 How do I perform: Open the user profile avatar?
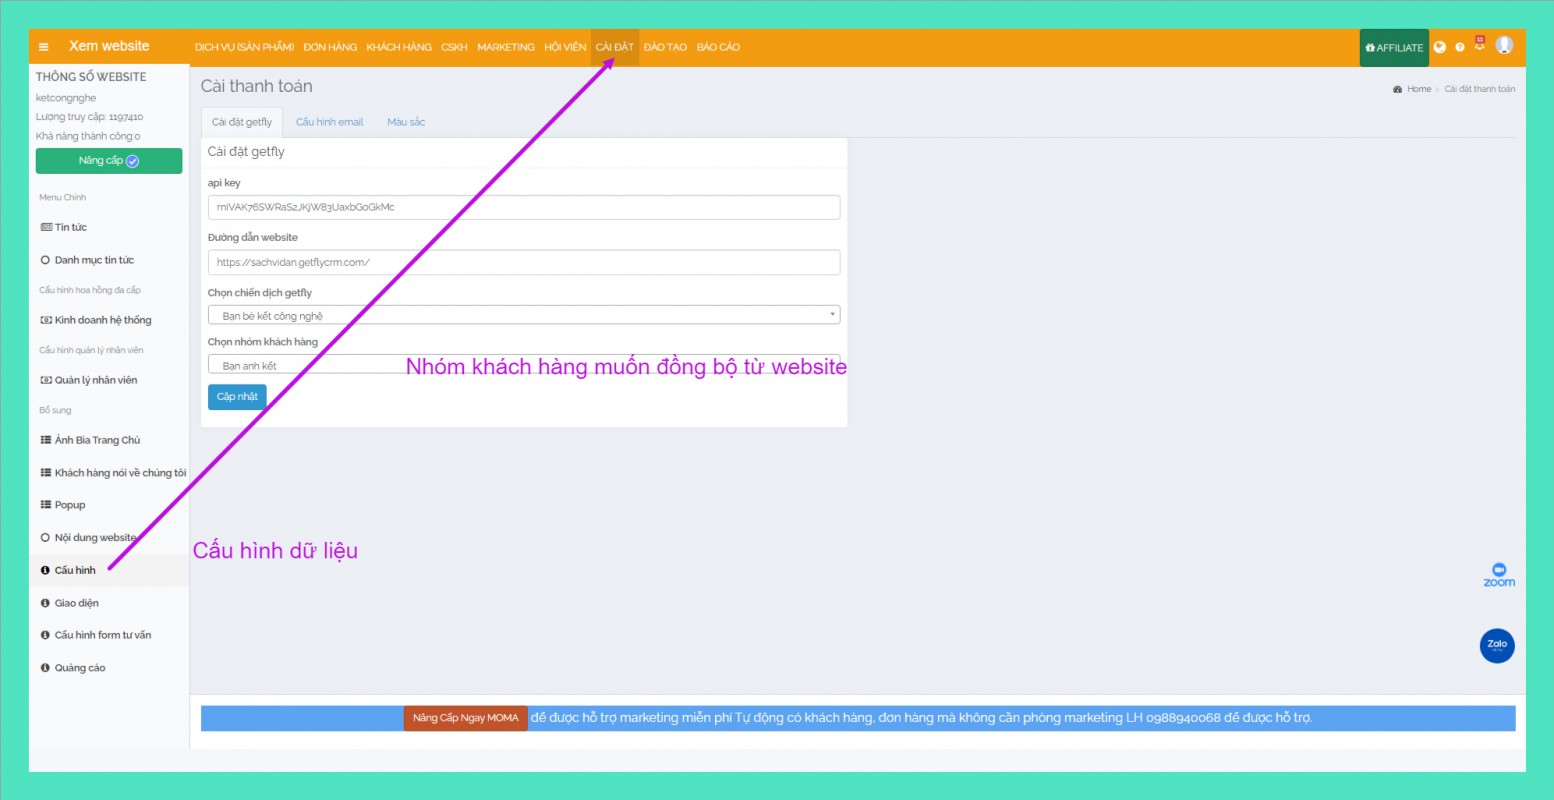pyautogui.click(x=1503, y=45)
